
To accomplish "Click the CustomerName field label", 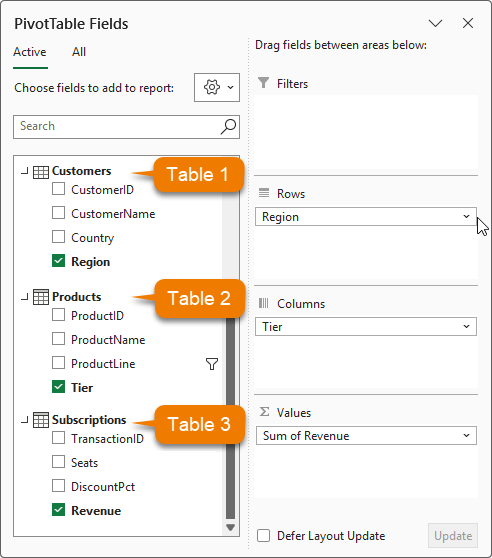I will point(113,214).
